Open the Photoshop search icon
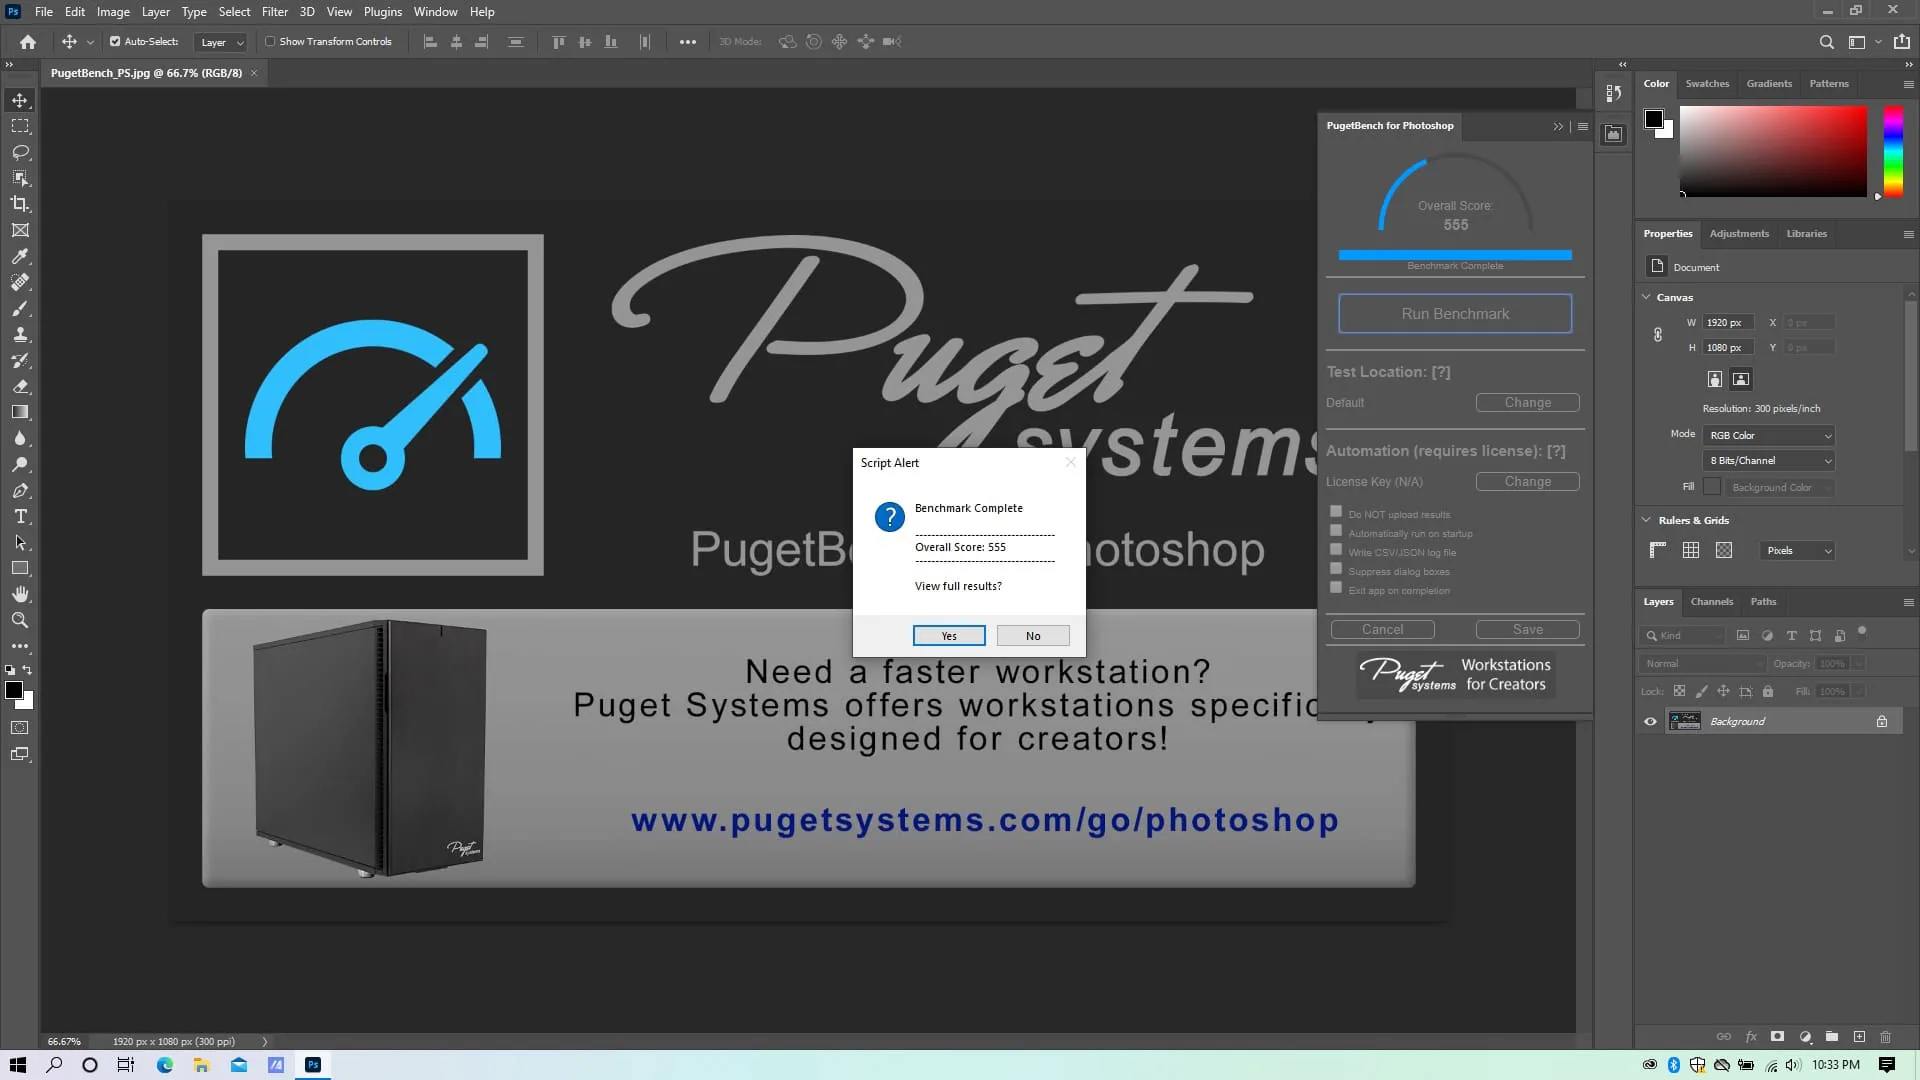1920x1080 pixels. tap(1826, 42)
